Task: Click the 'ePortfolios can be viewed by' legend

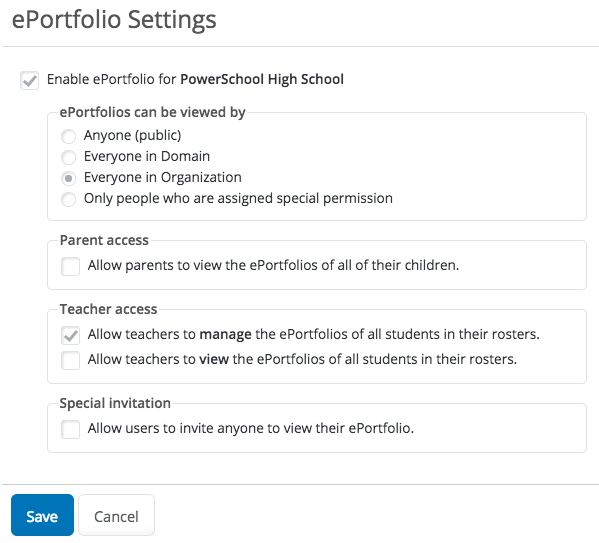Action: (152, 112)
